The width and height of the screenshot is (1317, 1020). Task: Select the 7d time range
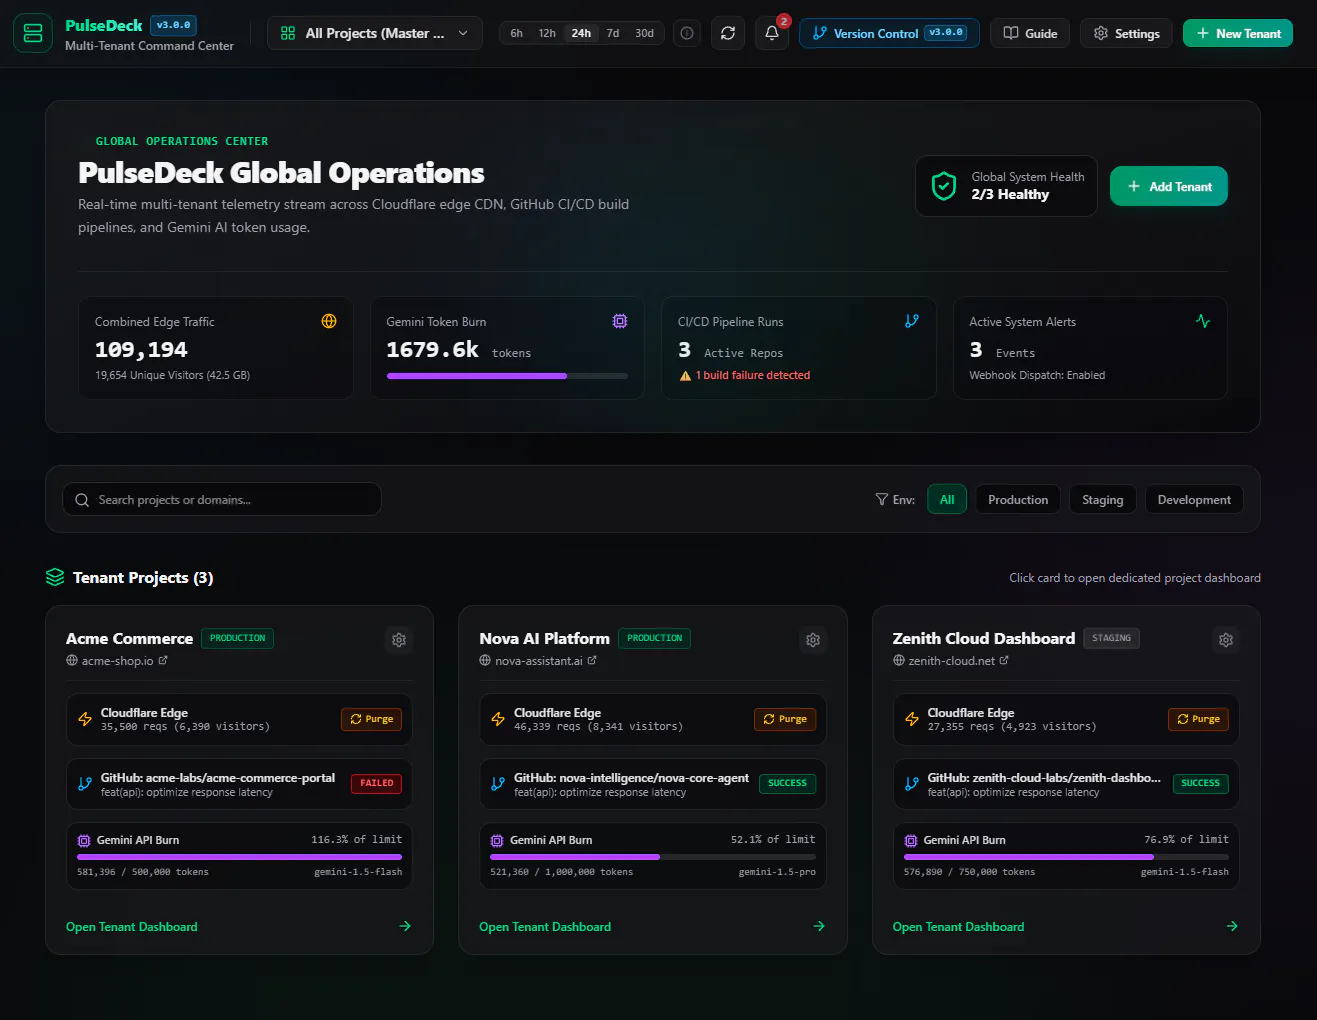point(613,33)
